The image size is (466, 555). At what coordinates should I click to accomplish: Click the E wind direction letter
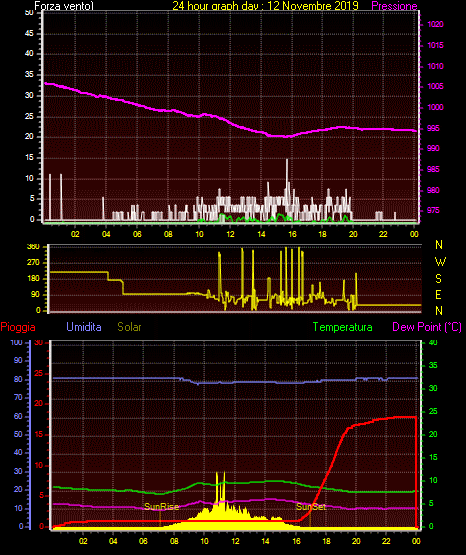coord(438,294)
